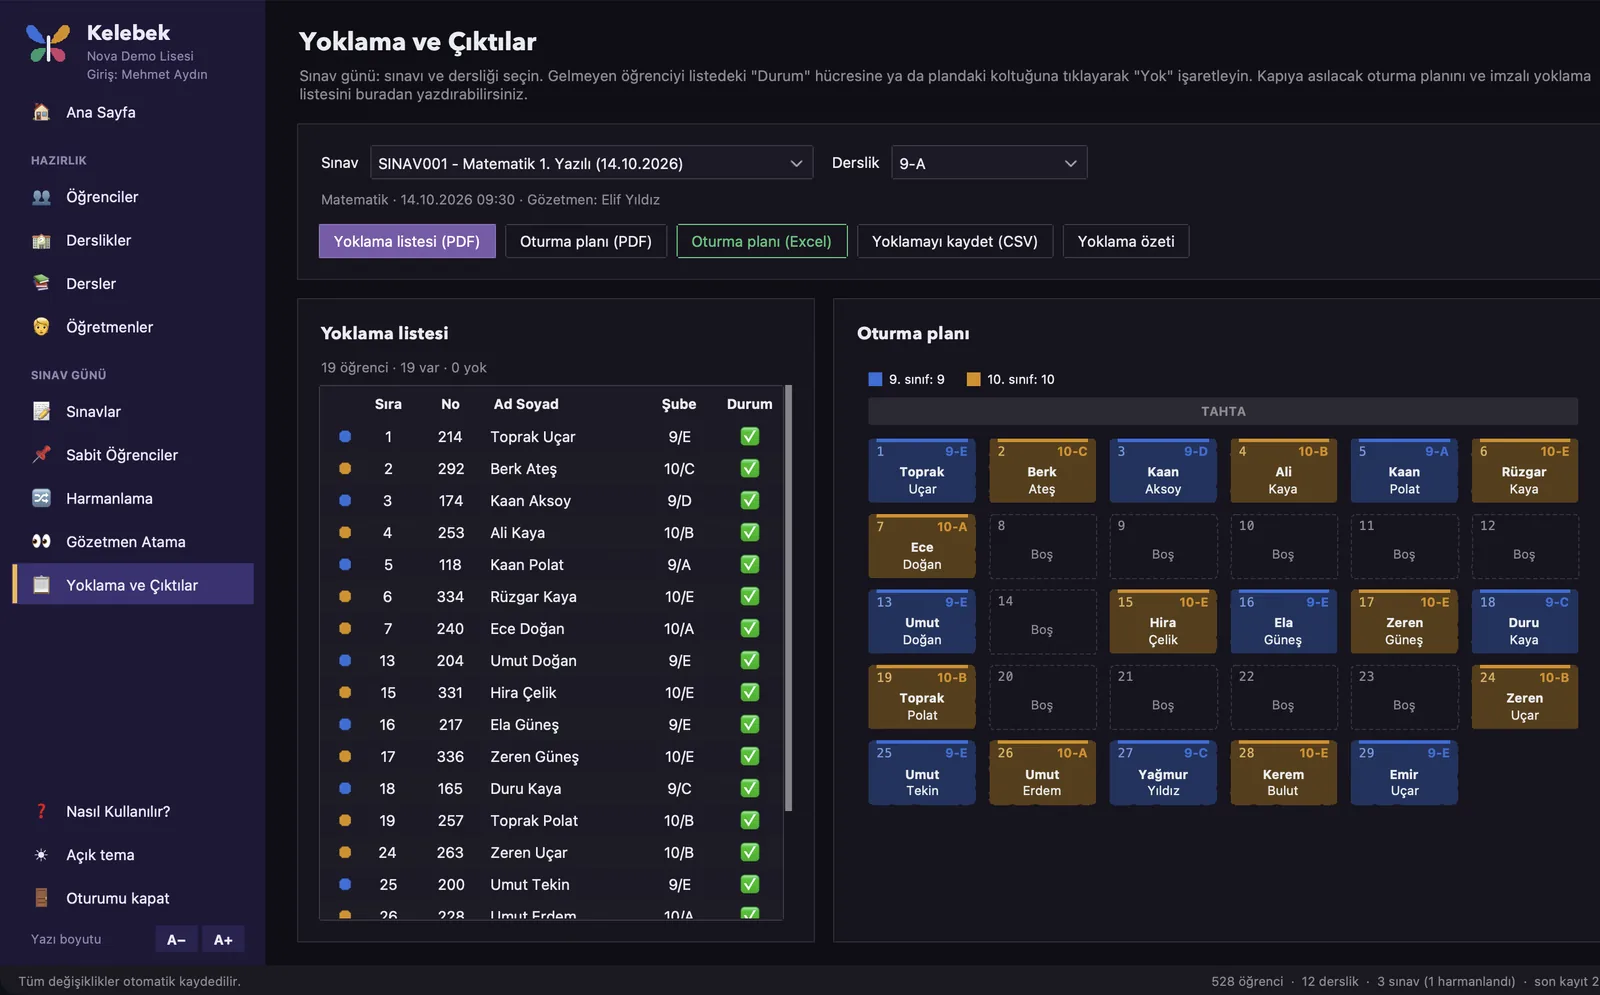The width and height of the screenshot is (1600, 995).
Task: Increase font size with A+ button
Action: (x=223, y=940)
